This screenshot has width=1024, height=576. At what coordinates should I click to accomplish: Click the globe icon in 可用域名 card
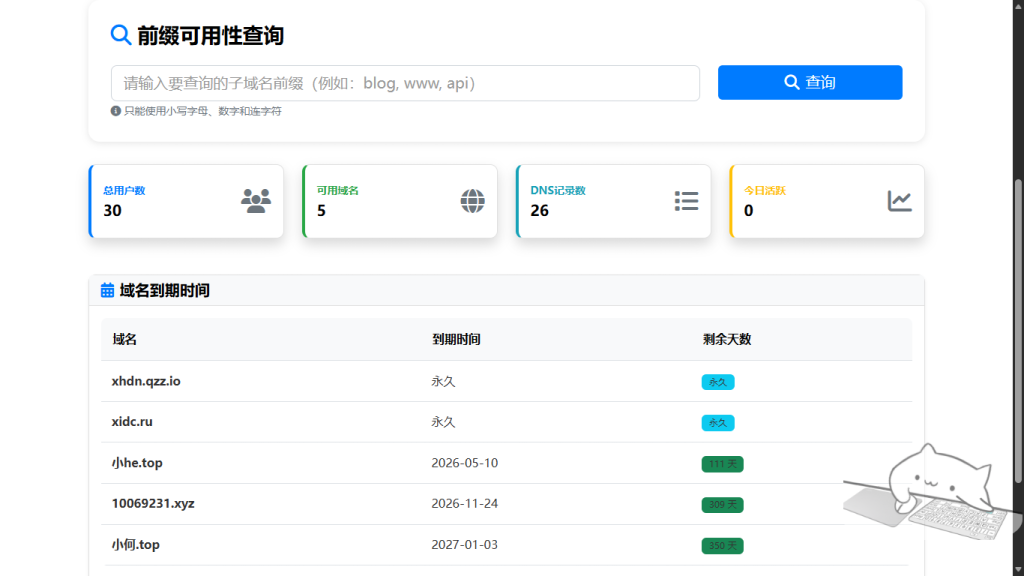(x=472, y=201)
